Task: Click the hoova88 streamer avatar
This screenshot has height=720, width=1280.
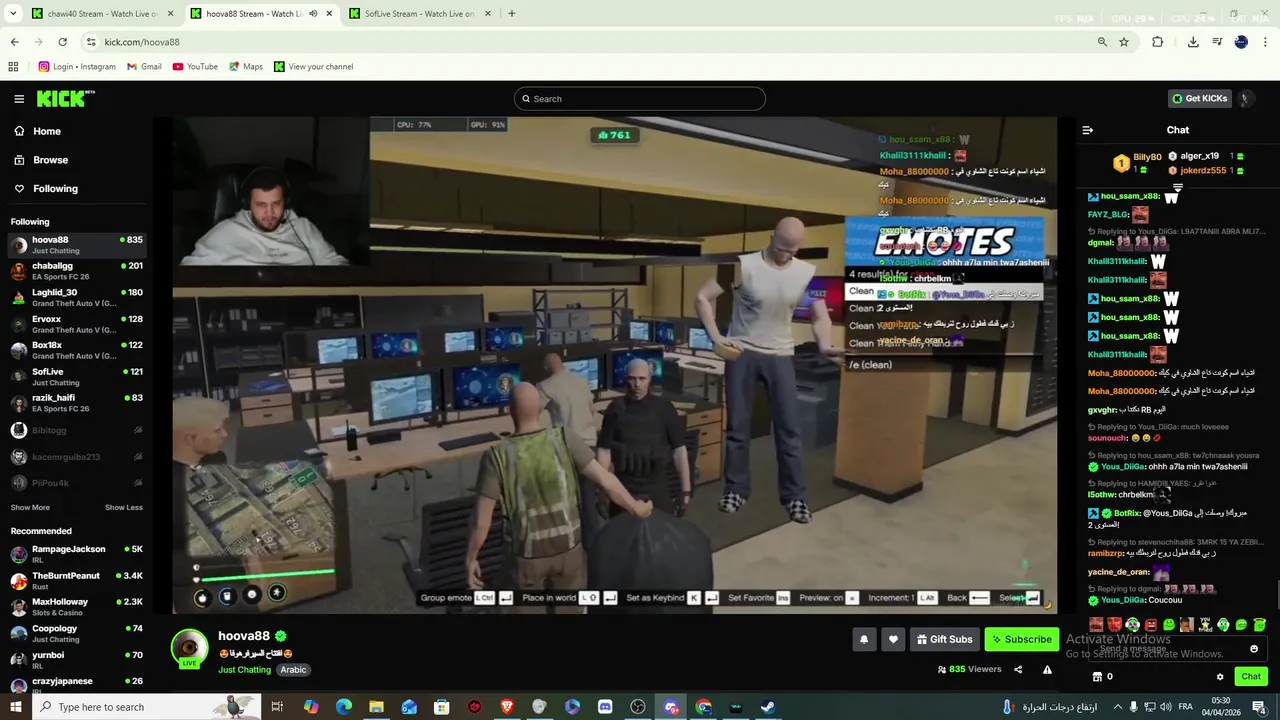Action: (189, 647)
